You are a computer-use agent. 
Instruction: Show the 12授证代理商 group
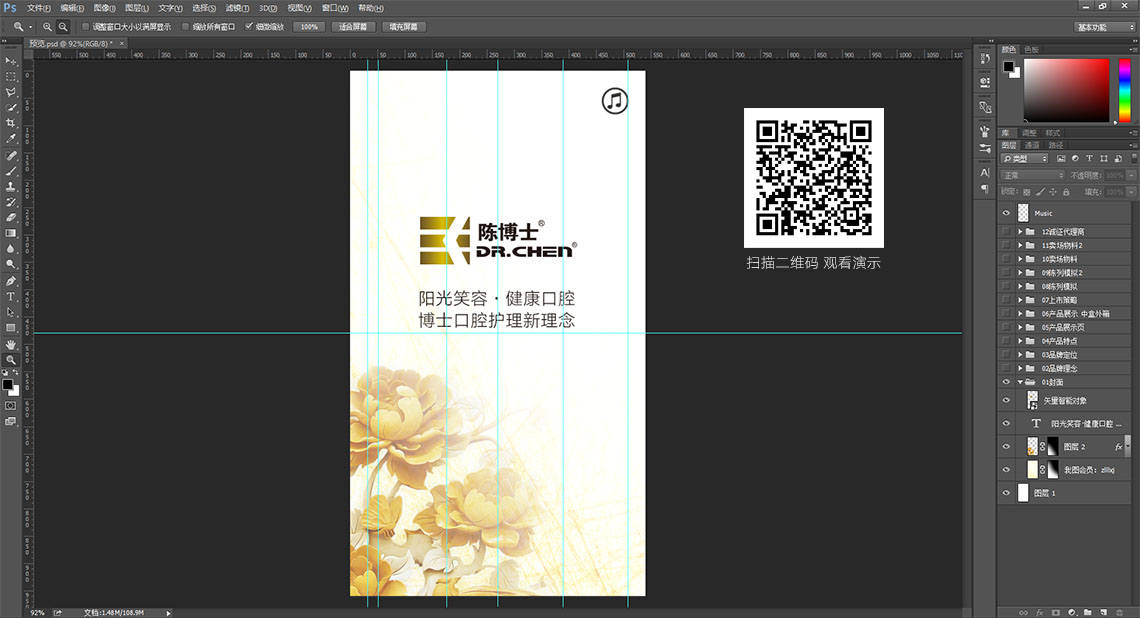click(1006, 231)
